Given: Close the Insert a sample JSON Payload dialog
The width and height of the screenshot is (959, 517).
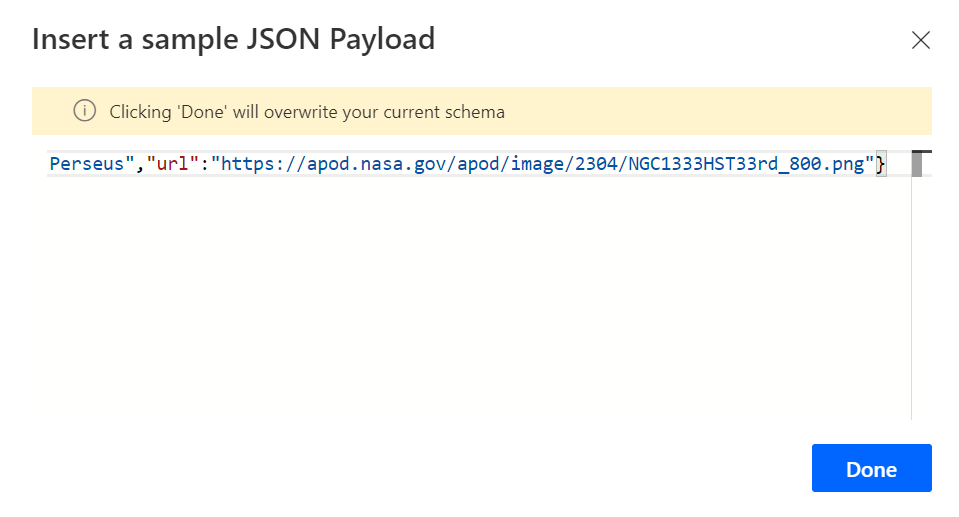Looking at the screenshot, I should pos(920,40).
